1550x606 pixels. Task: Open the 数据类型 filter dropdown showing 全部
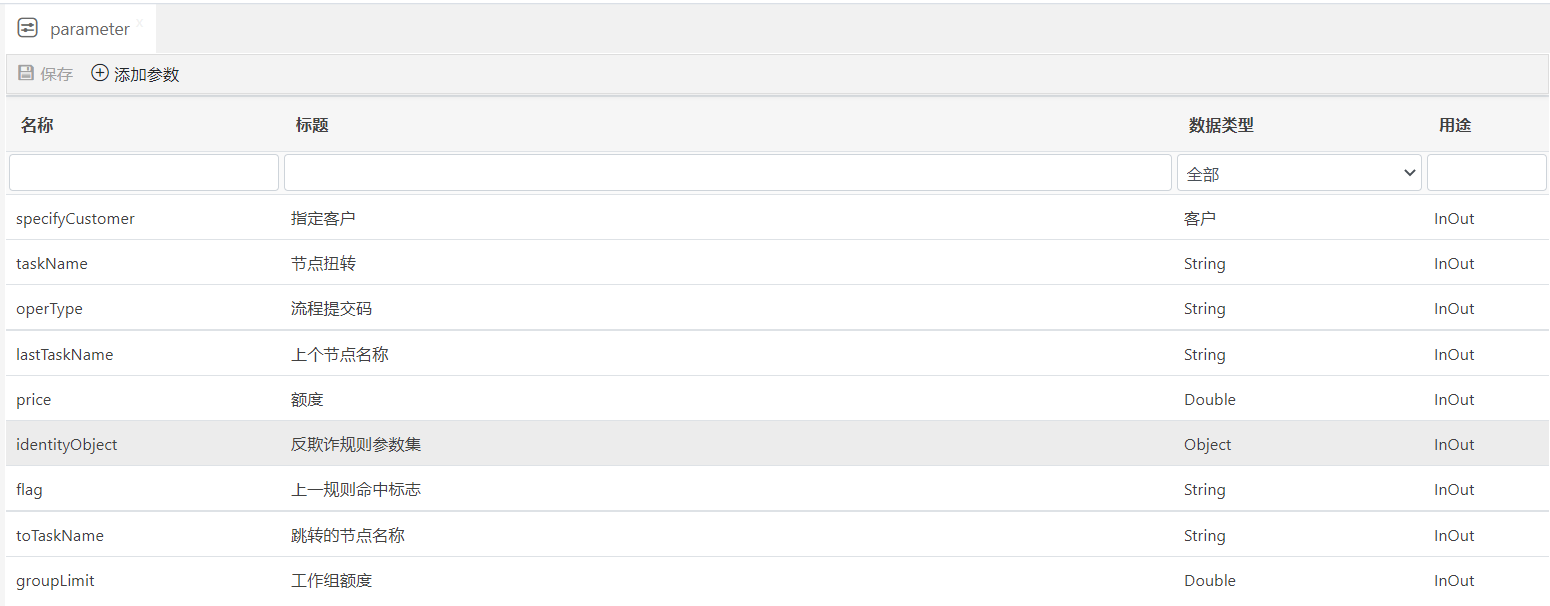tap(1299, 173)
